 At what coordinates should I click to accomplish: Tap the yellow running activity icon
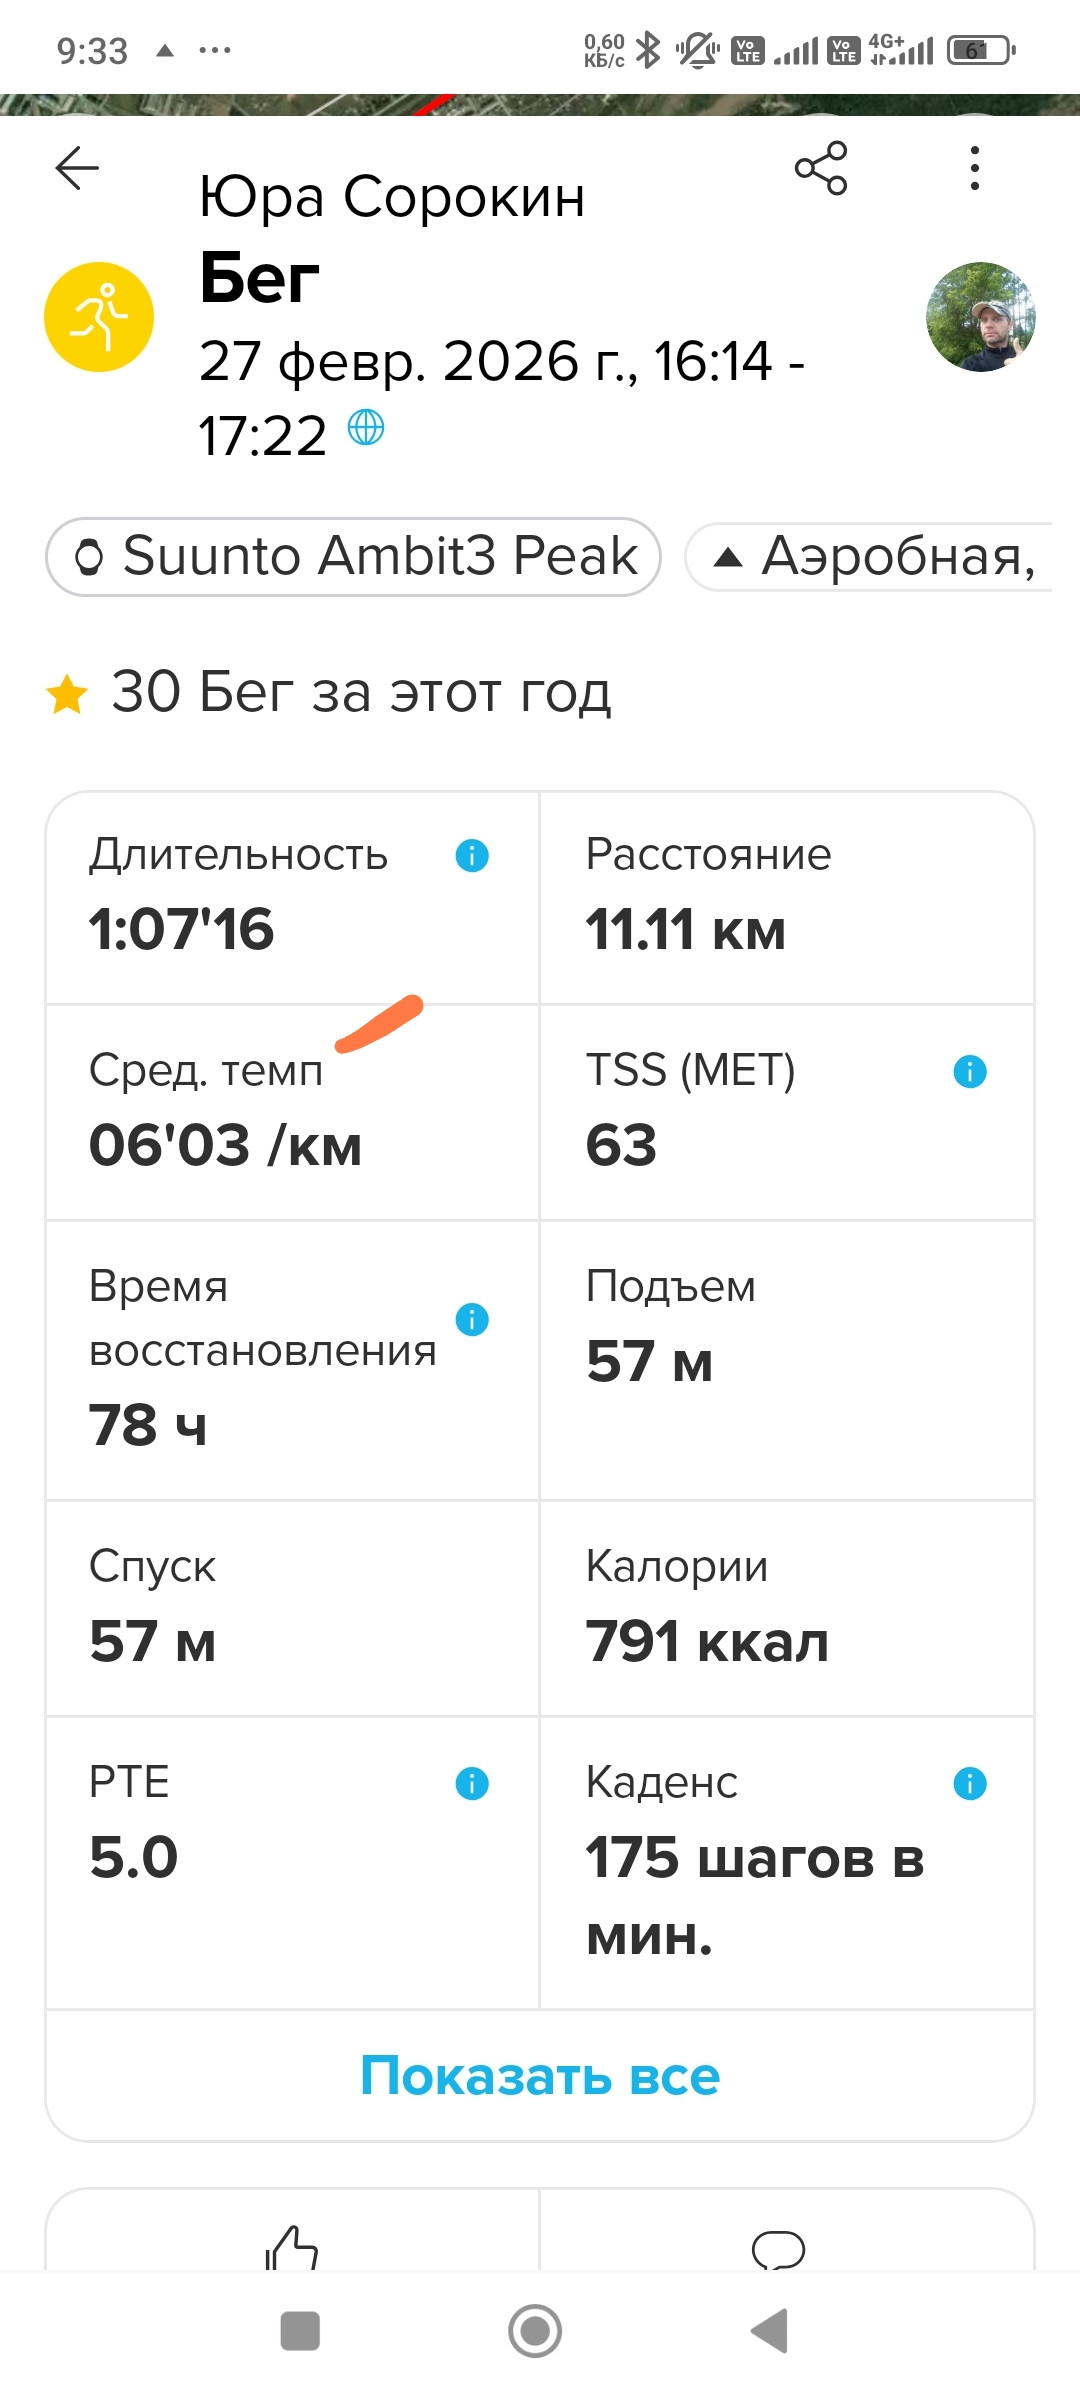99,317
